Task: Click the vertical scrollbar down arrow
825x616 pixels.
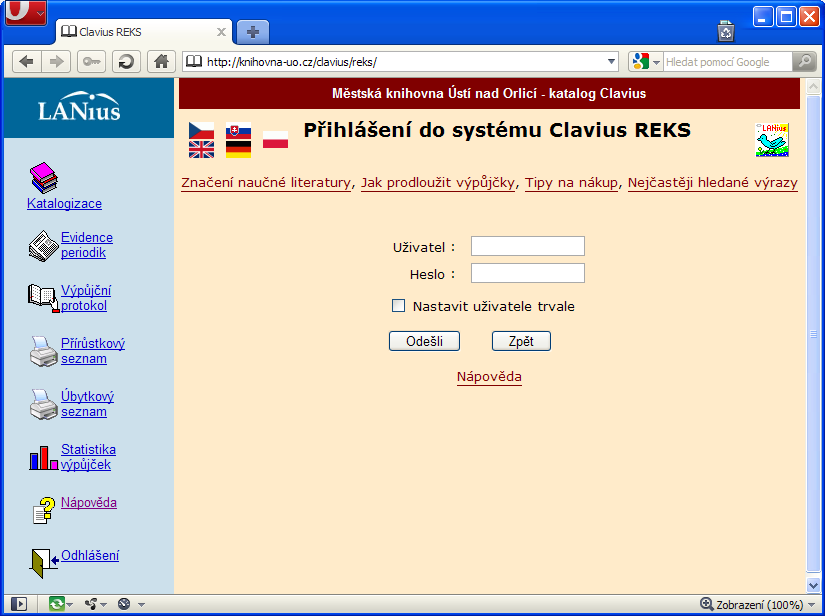Action: 813,584
